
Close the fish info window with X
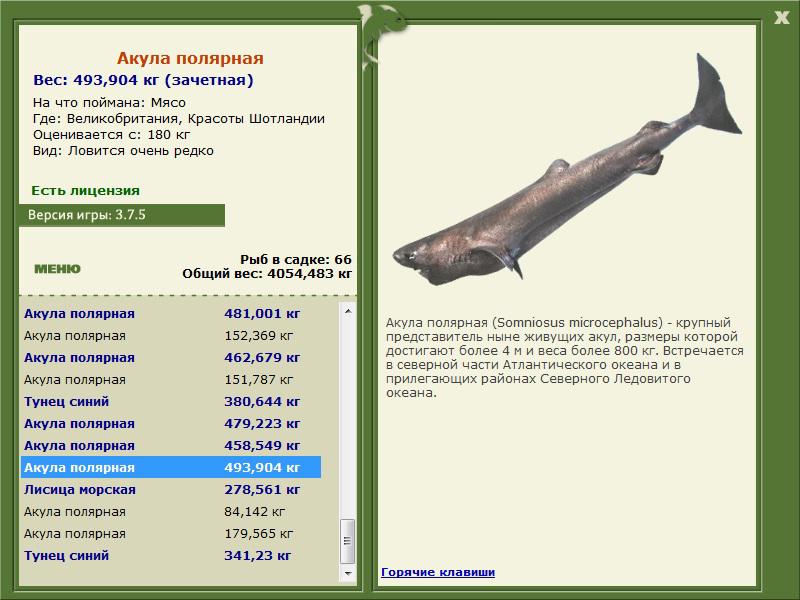pyautogui.click(x=781, y=18)
